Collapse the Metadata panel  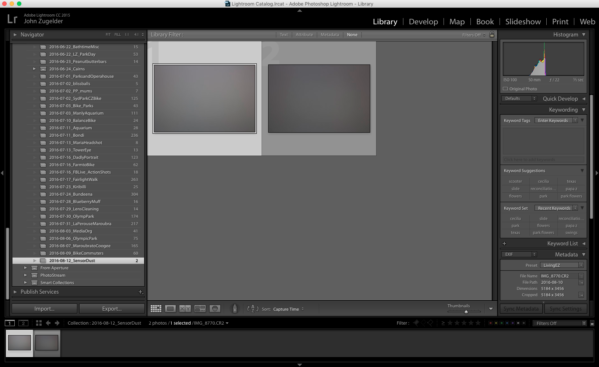point(583,254)
